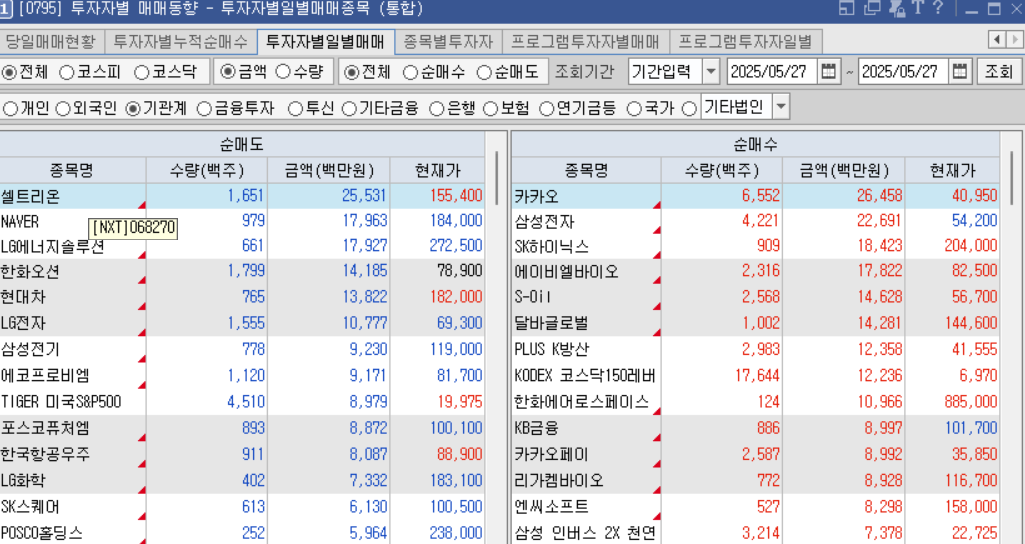The width and height of the screenshot is (1025, 544).
Task: Choose the 기관계 investor radio button
Action: (133, 109)
